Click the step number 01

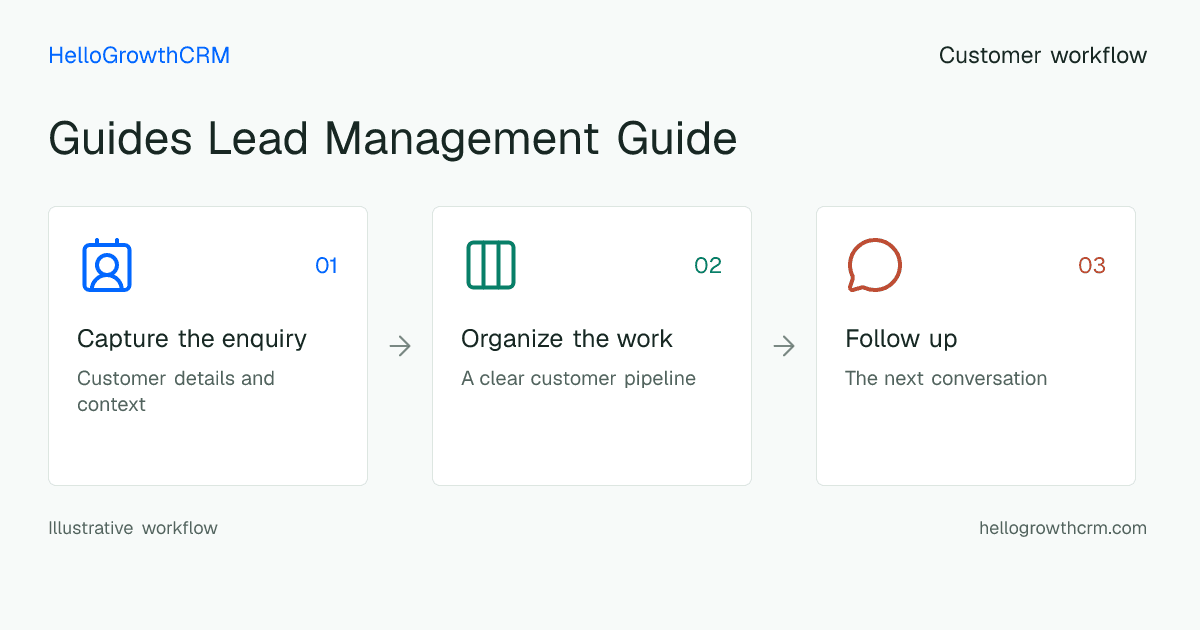point(326,265)
